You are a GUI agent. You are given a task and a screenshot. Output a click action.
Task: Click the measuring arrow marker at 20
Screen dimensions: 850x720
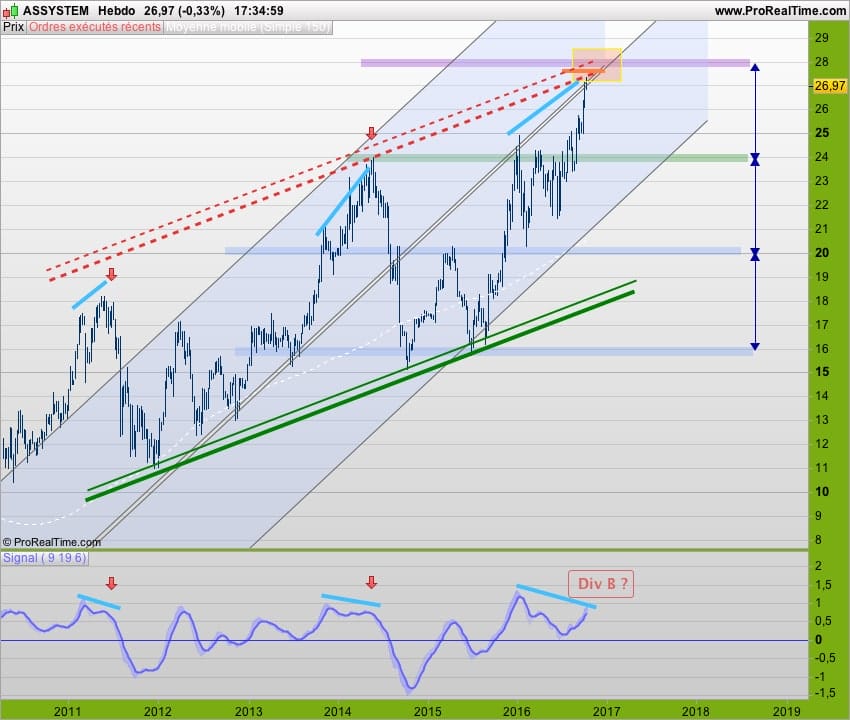point(755,254)
